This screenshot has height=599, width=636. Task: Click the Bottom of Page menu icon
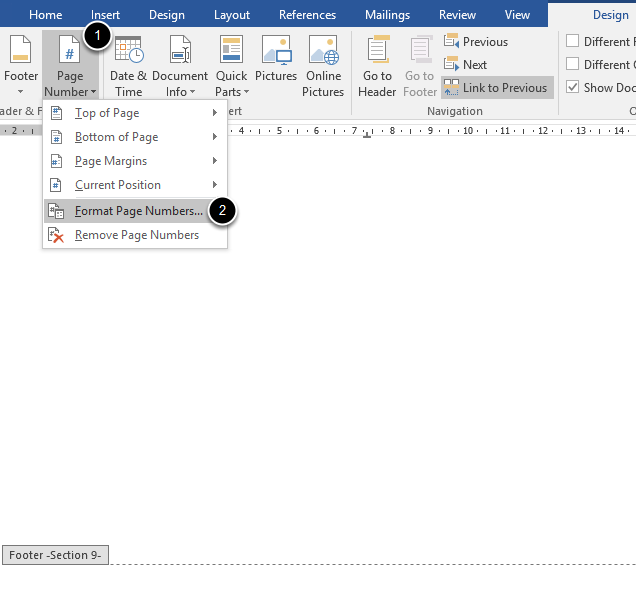[56, 137]
